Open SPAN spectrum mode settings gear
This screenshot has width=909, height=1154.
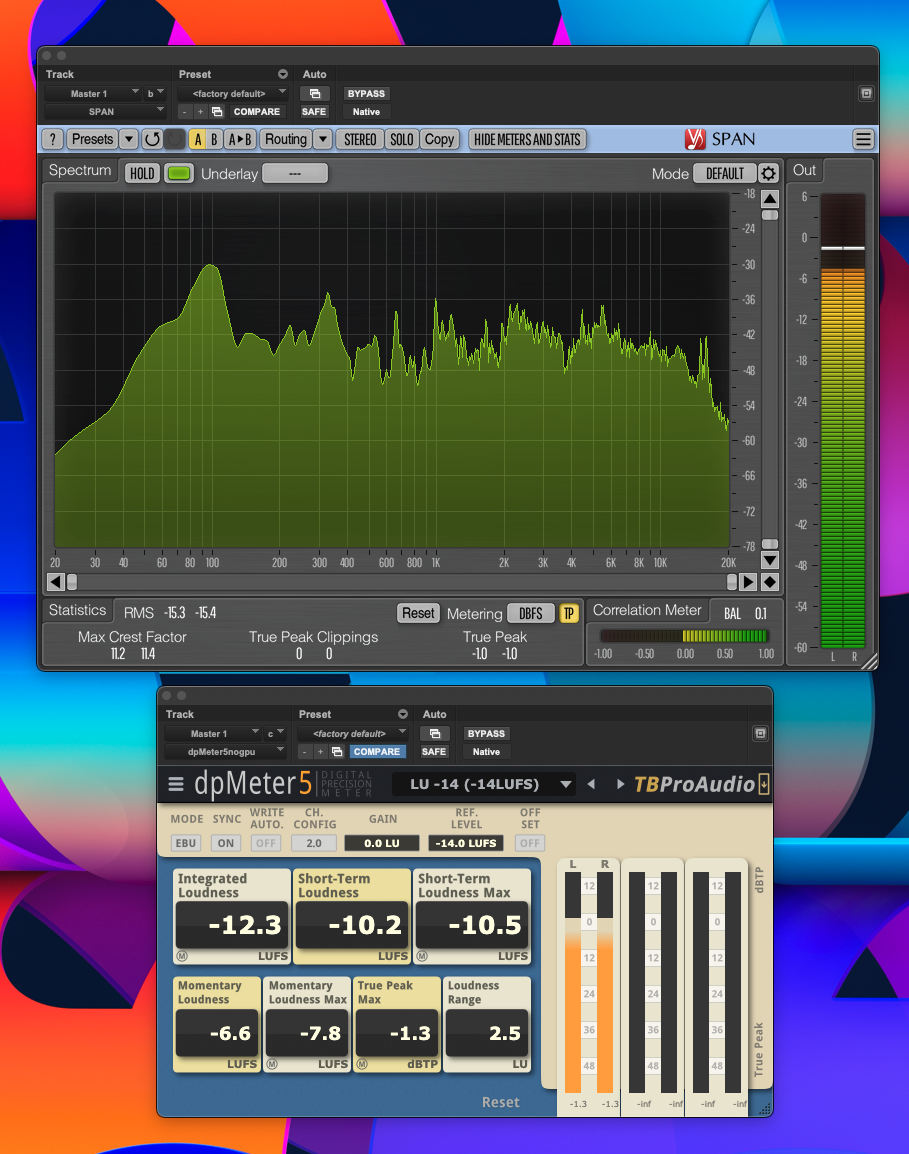tap(768, 173)
